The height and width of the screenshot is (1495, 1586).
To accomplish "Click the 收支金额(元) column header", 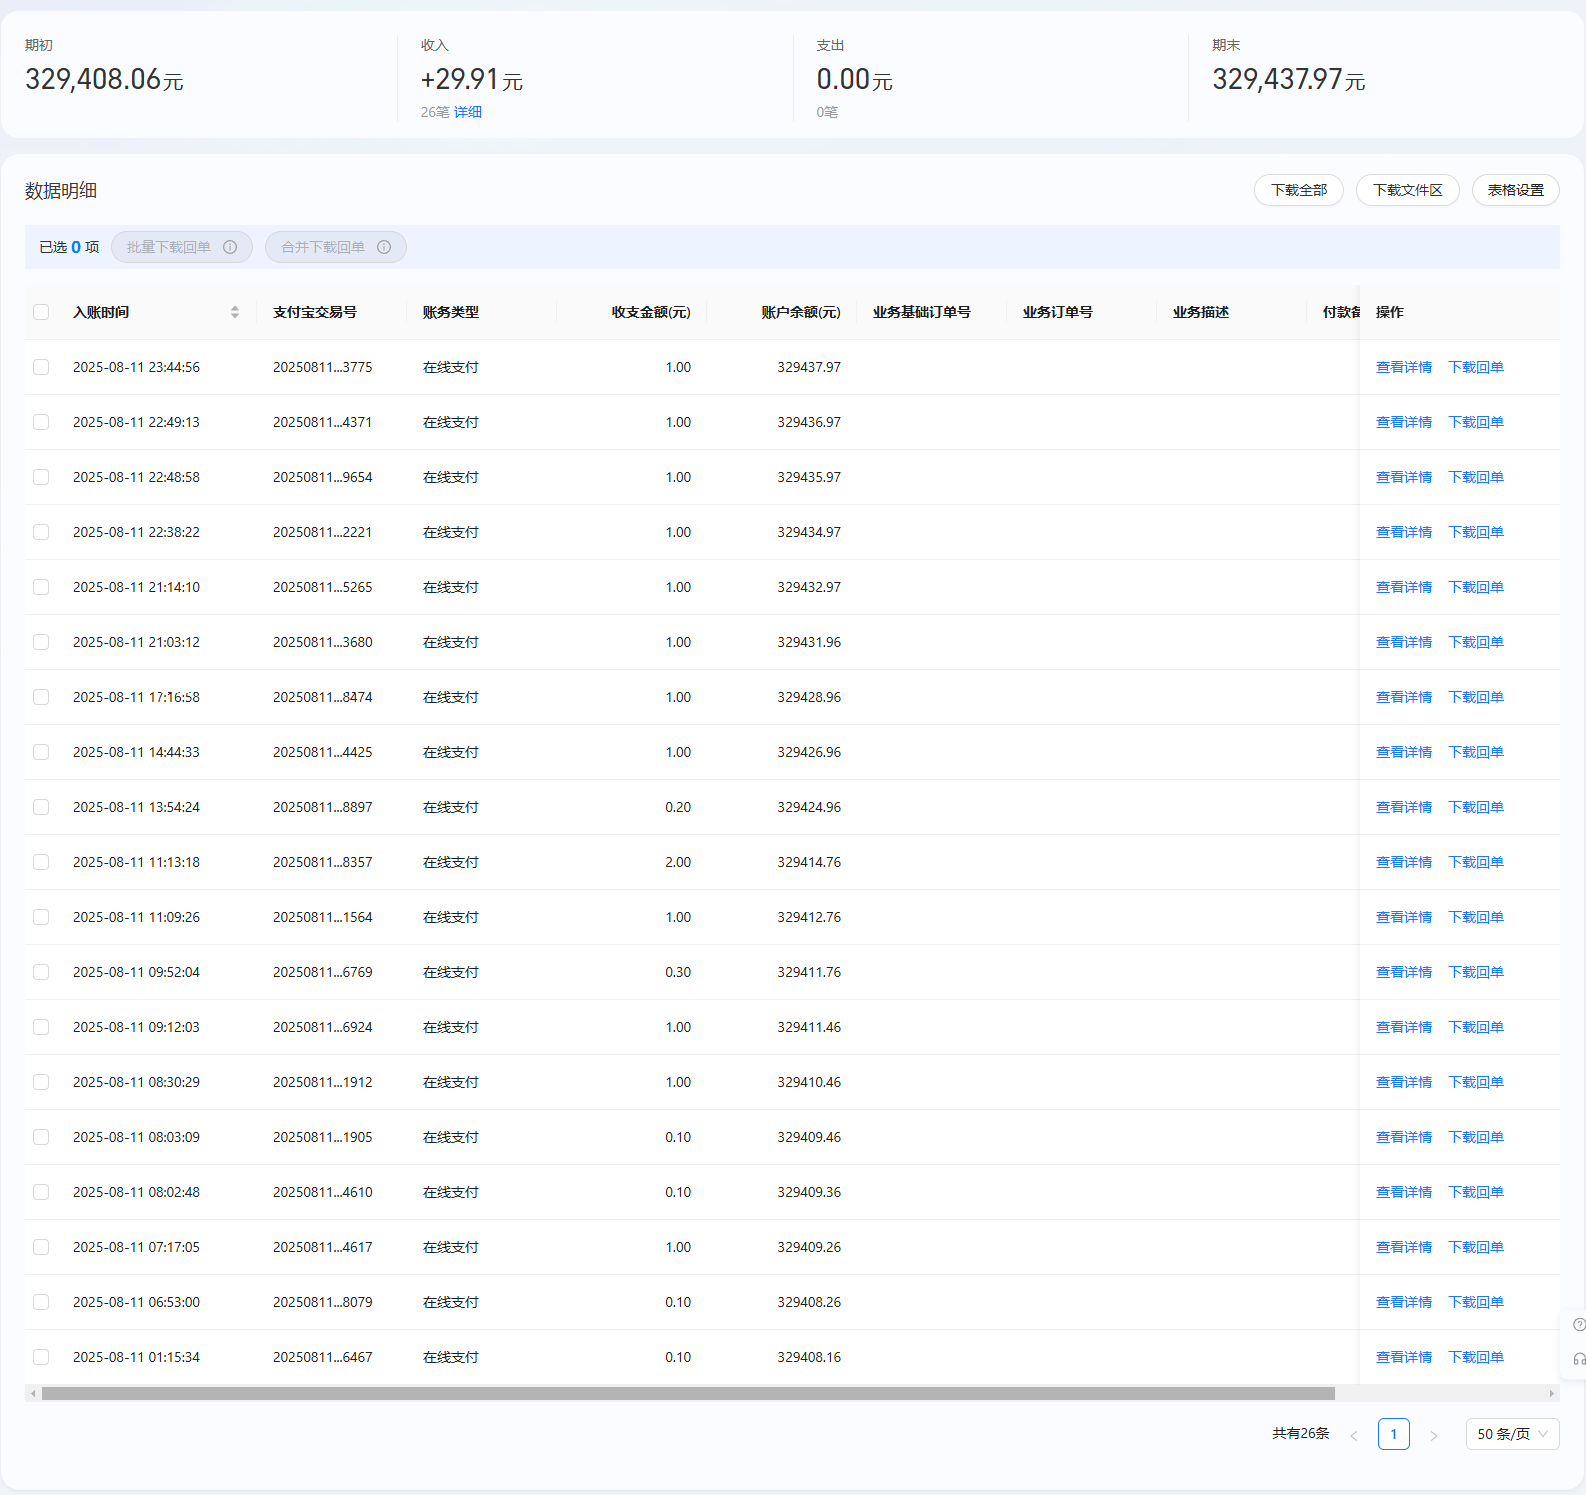I will [651, 312].
